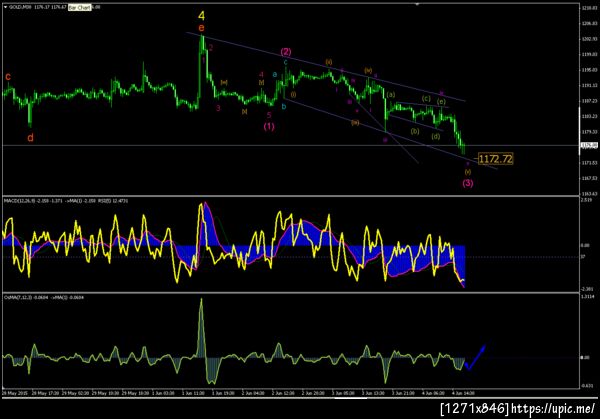Click the 29 May 2015 time axis label
Viewport: 600px width, 419px height.
pos(15,393)
